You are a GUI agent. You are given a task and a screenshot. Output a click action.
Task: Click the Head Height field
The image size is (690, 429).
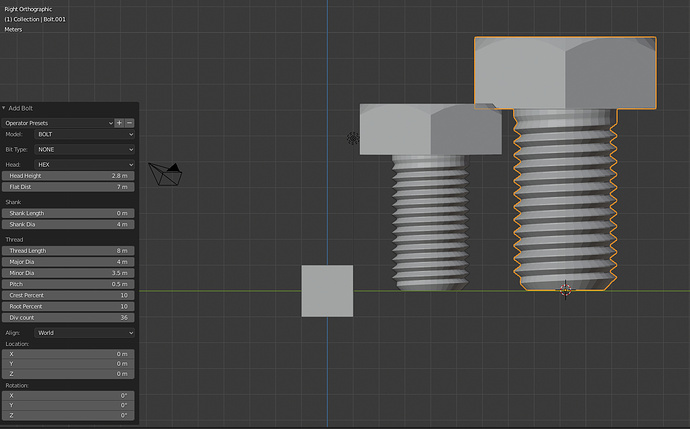(68, 176)
